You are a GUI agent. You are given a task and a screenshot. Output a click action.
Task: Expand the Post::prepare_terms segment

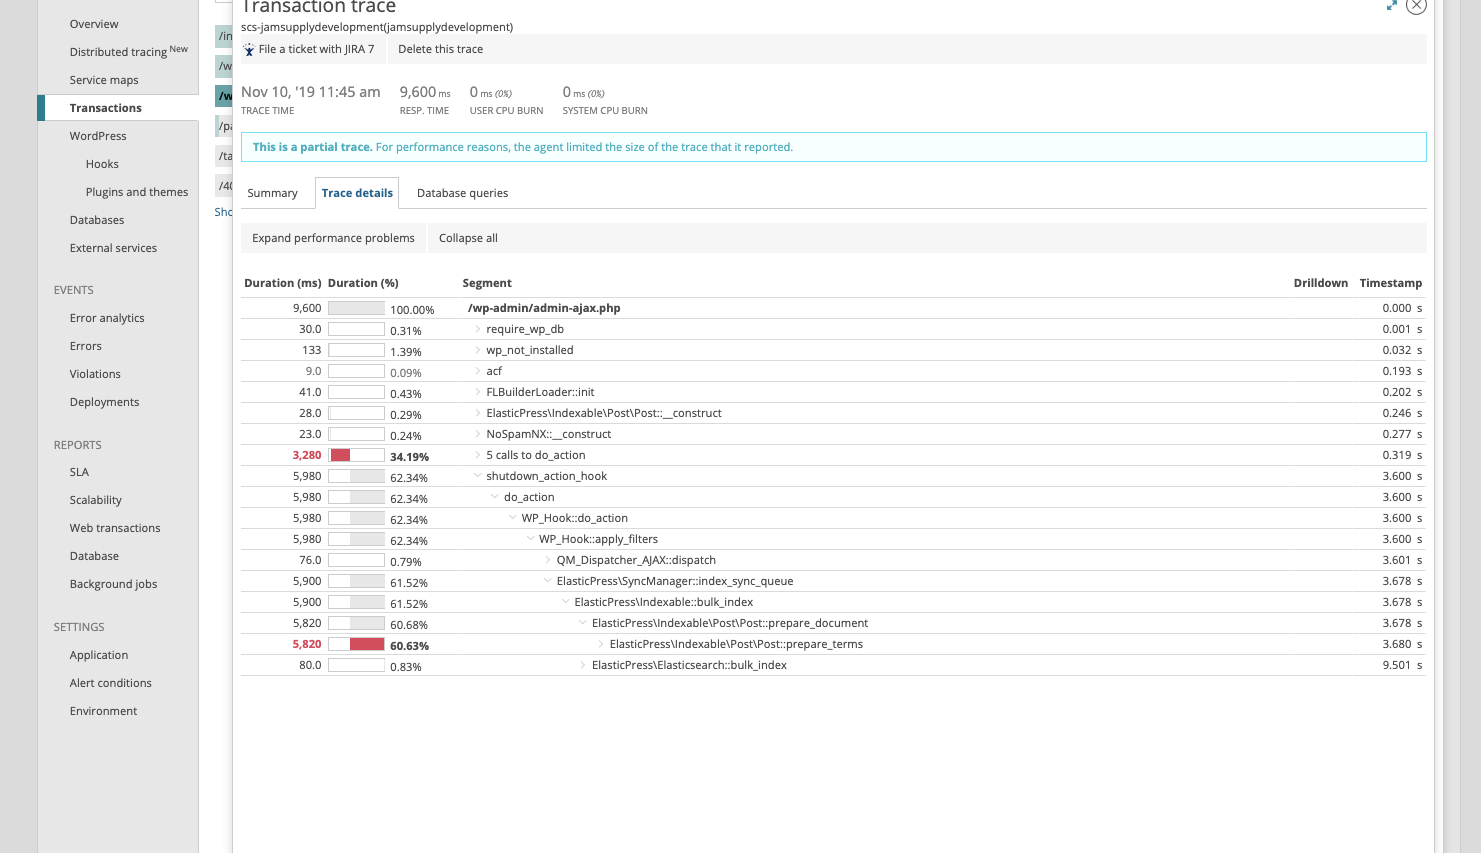601,643
